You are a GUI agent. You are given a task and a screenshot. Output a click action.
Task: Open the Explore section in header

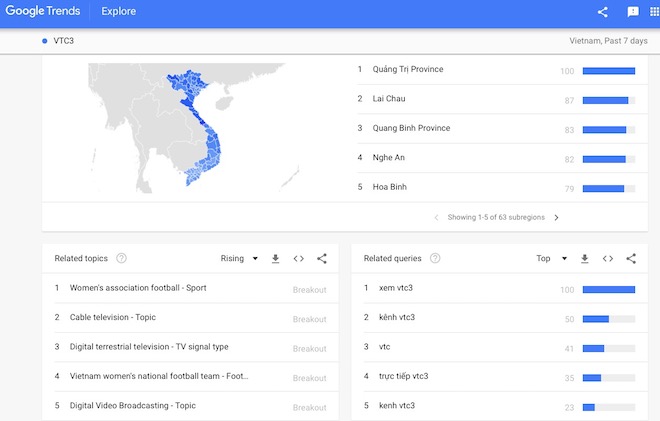pyautogui.click(x=119, y=12)
